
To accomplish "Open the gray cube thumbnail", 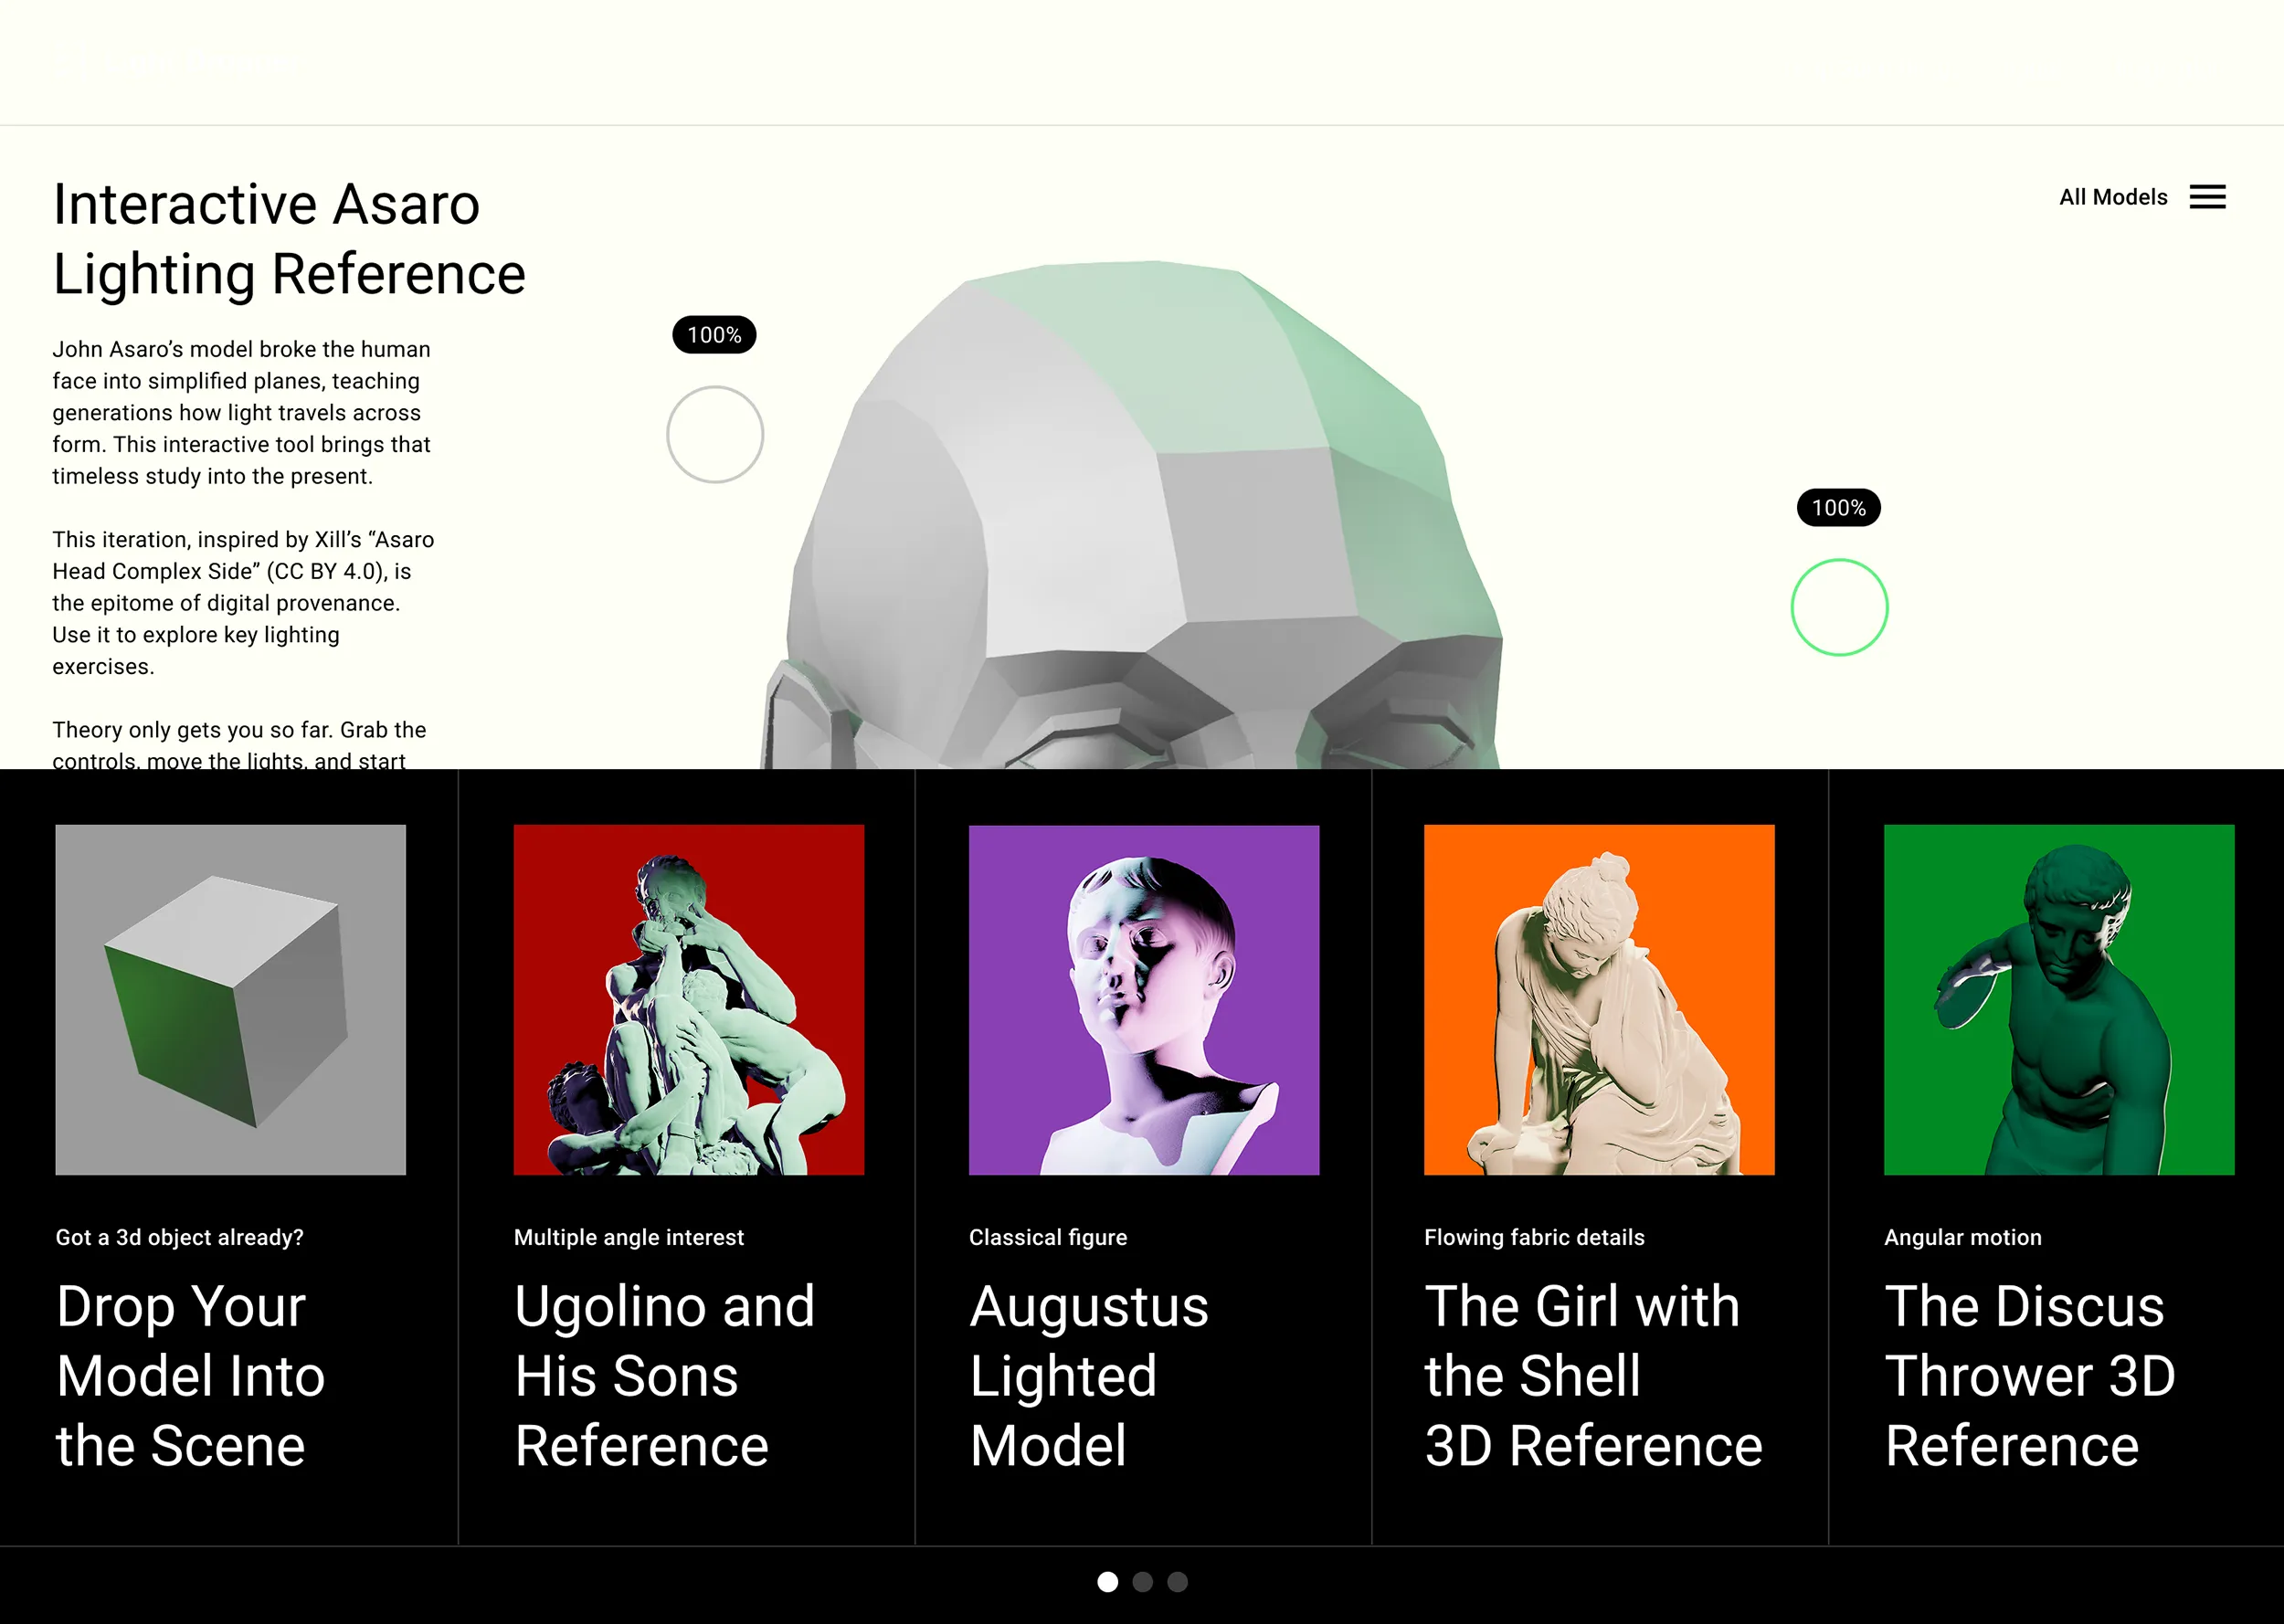I will click(231, 1000).
